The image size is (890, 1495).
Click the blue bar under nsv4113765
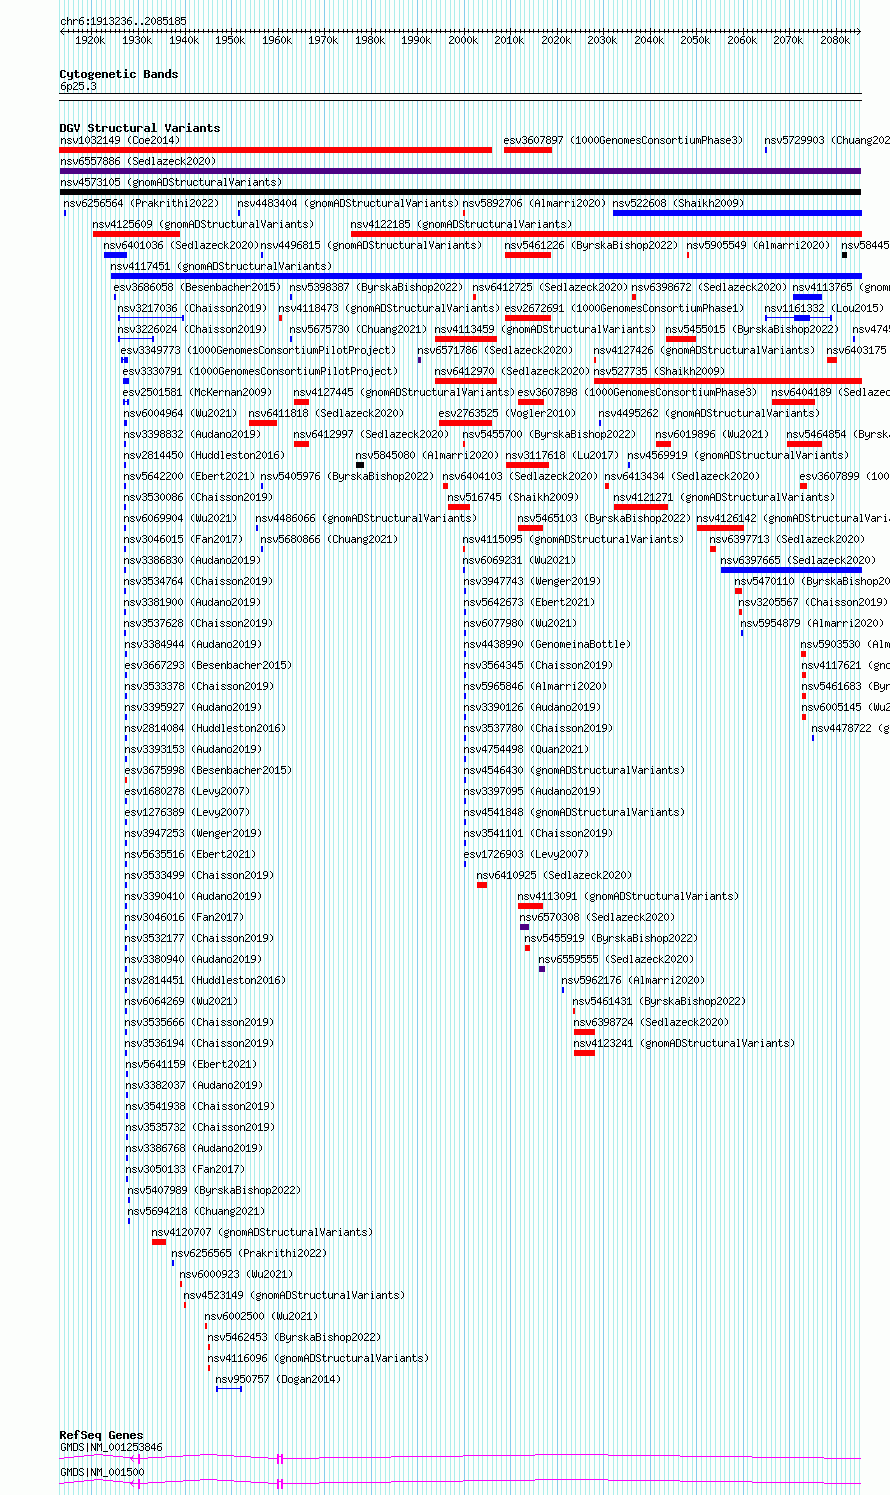[x=807, y=297]
